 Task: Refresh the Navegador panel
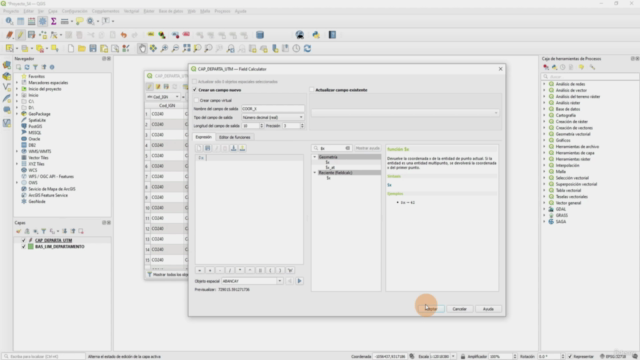click(27, 67)
